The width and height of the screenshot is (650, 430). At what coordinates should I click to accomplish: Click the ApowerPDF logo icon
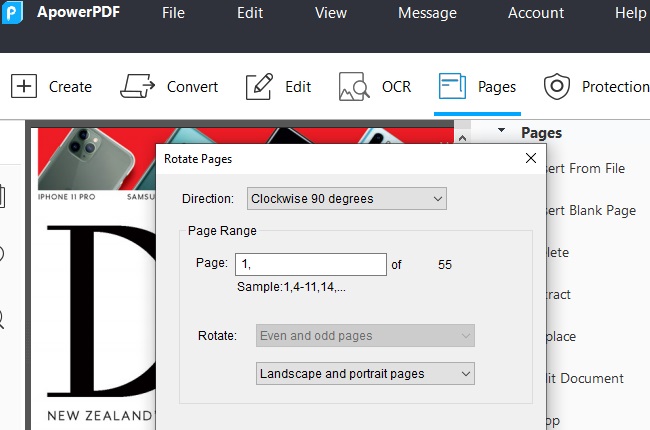tap(14, 12)
